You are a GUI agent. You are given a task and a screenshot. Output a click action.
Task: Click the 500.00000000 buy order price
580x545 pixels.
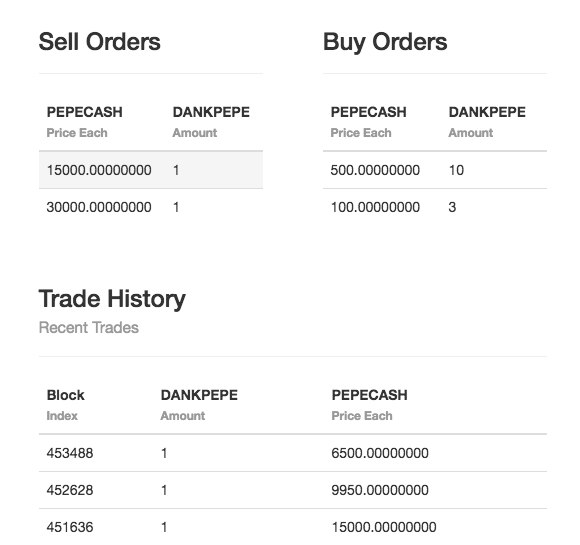[375, 170]
